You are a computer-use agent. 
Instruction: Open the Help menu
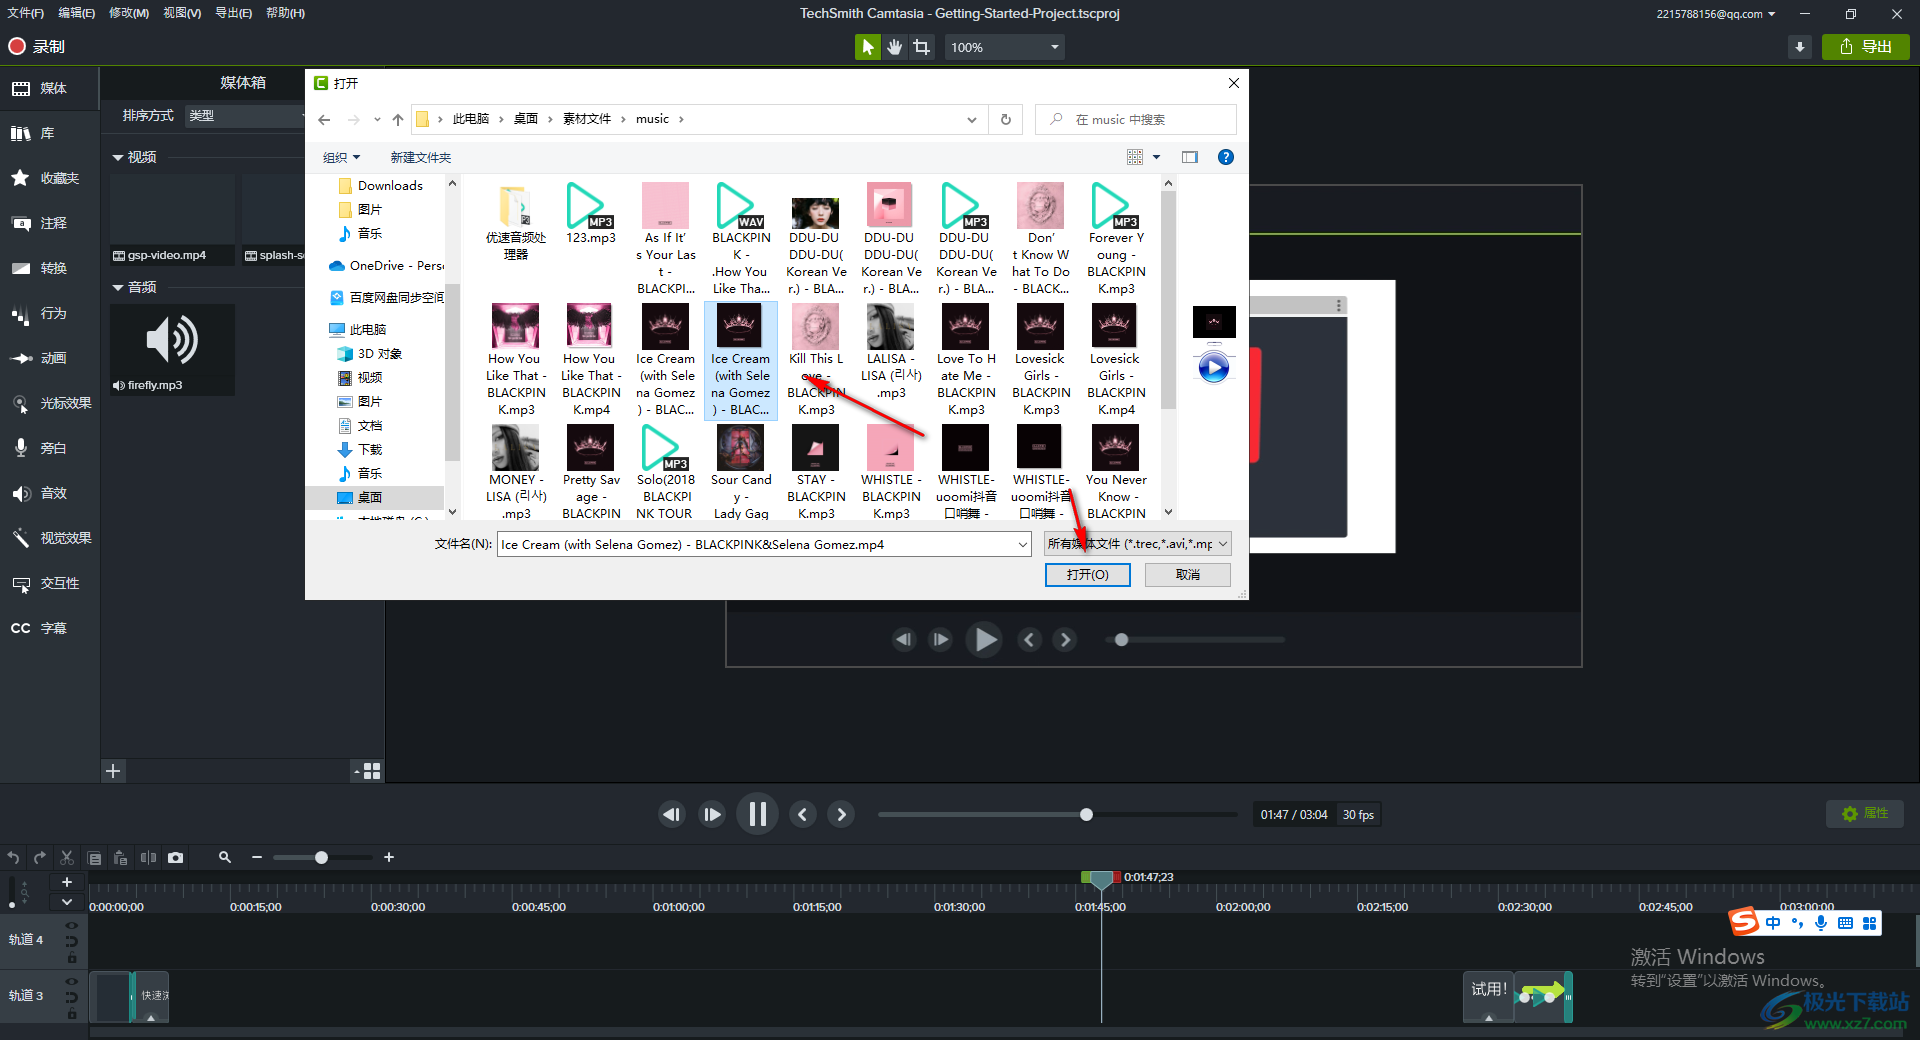[x=285, y=13]
